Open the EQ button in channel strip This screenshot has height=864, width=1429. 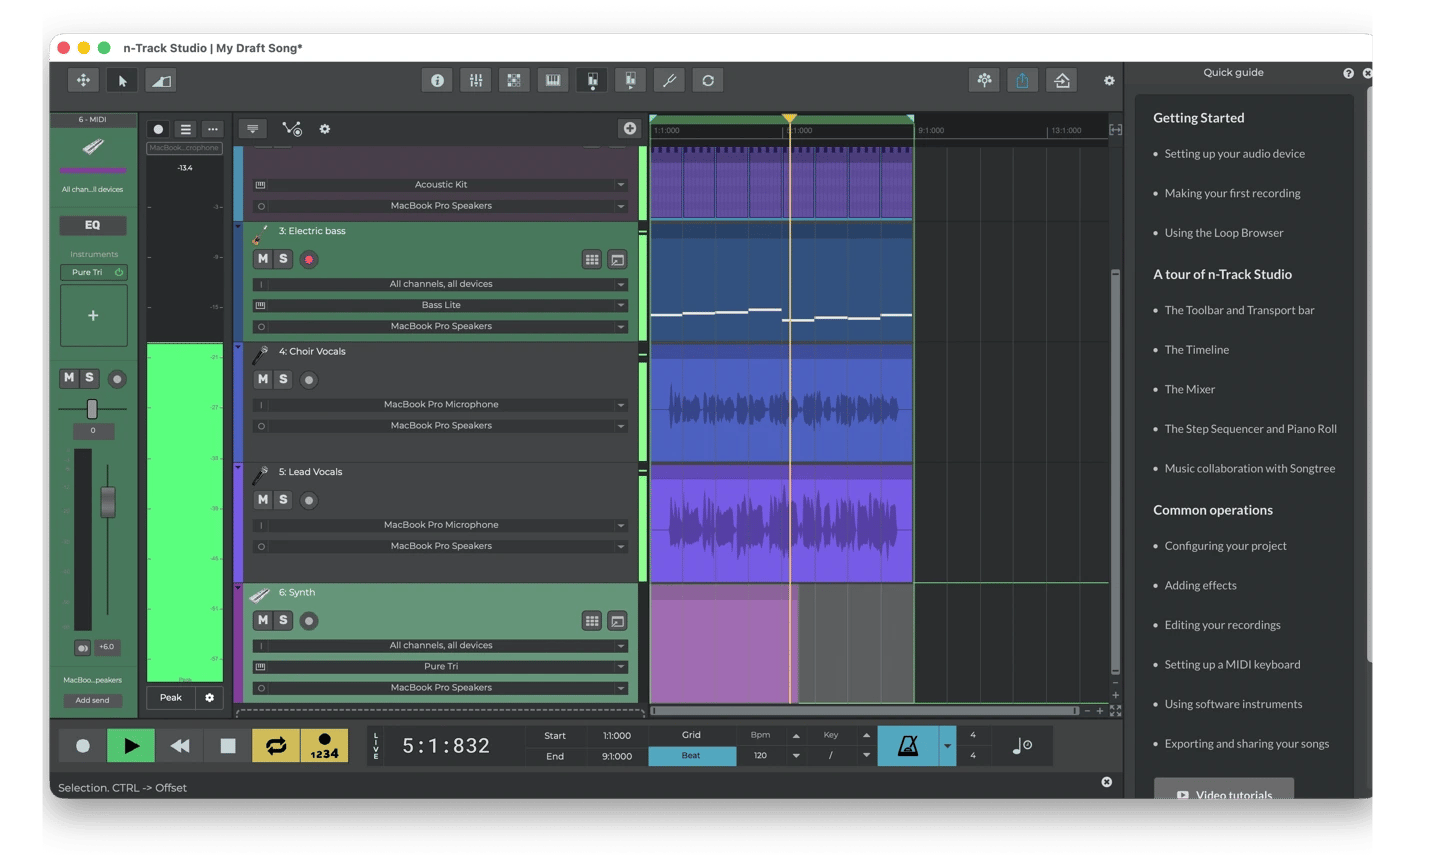[x=93, y=225]
